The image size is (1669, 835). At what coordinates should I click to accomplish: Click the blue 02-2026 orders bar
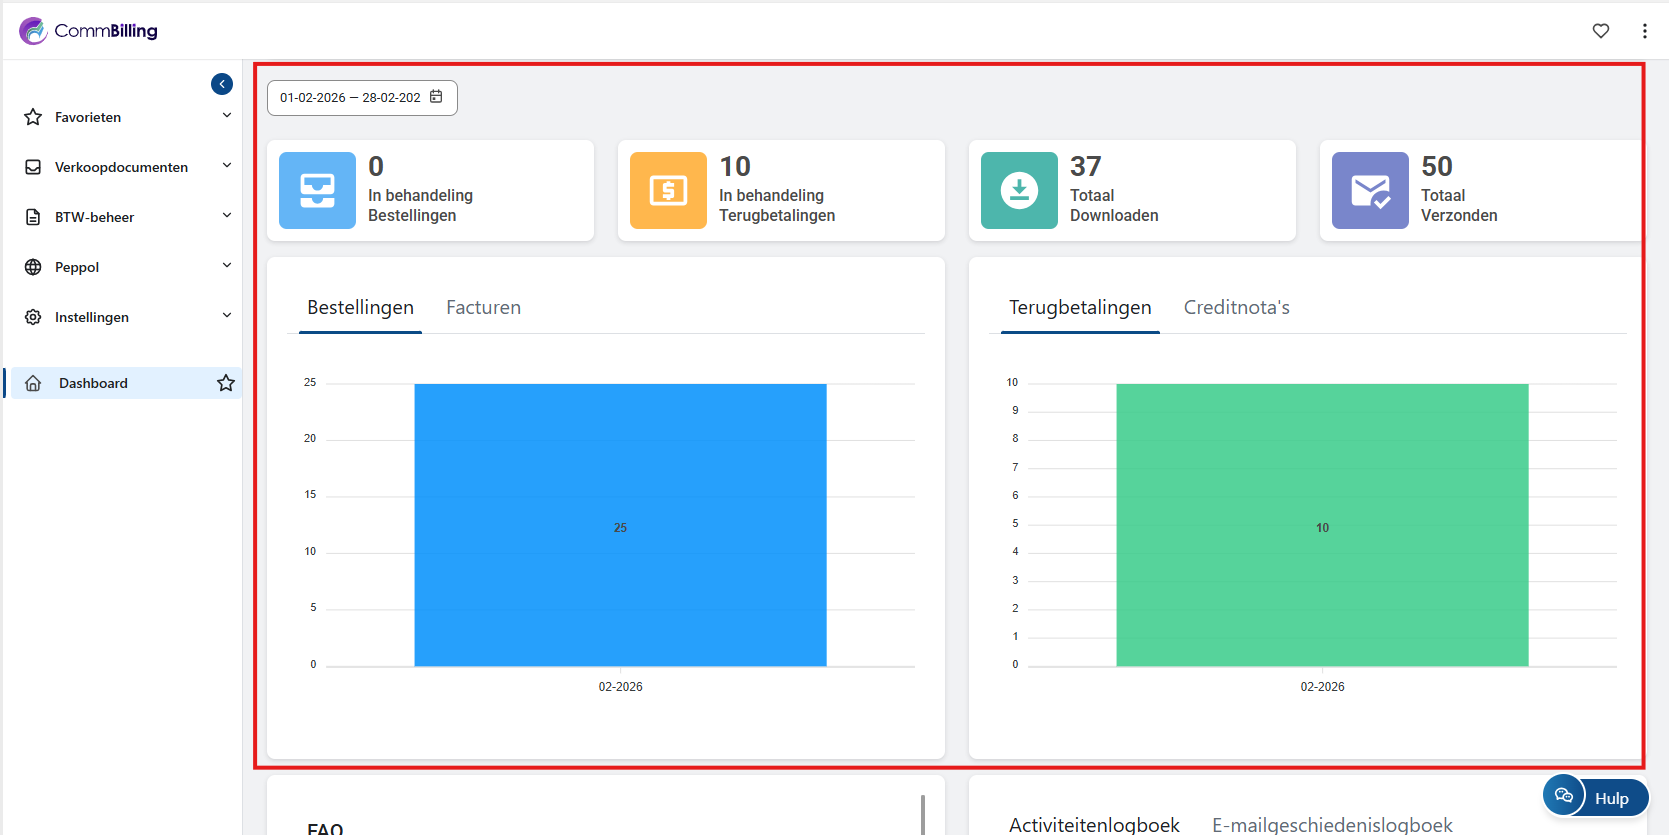click(x=620, y=525)
